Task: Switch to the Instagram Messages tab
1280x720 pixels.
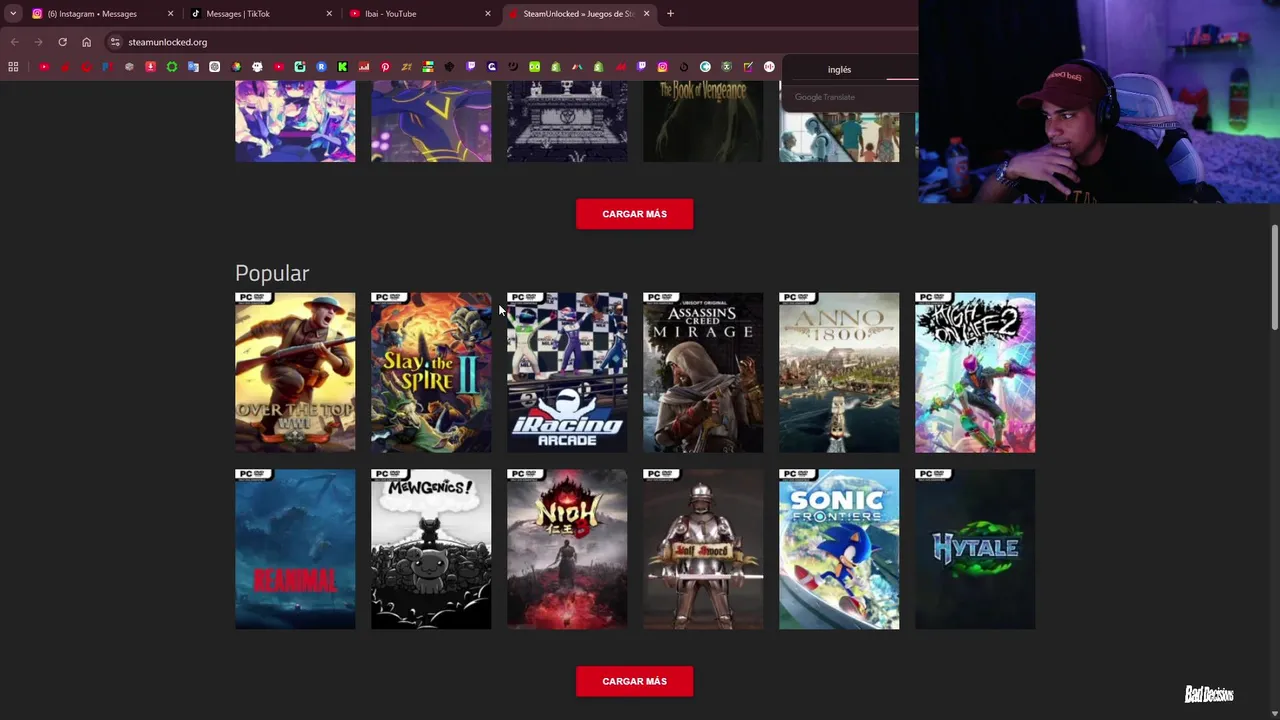Action: 102,13
